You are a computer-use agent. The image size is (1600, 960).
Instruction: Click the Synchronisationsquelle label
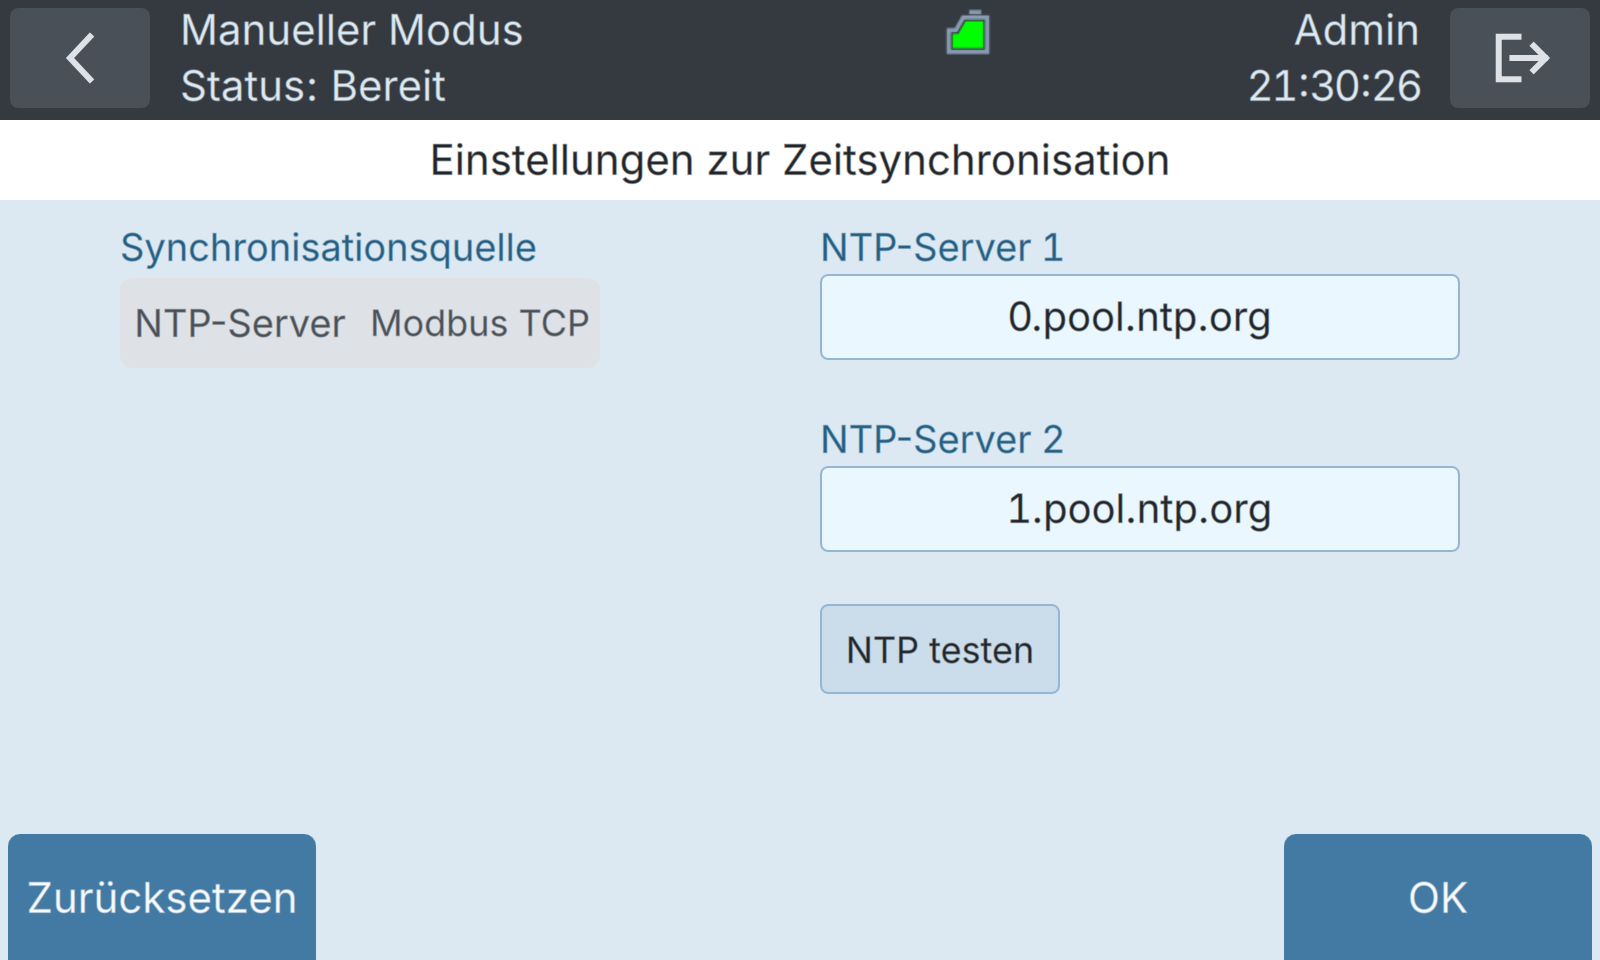tap(328, 248)
